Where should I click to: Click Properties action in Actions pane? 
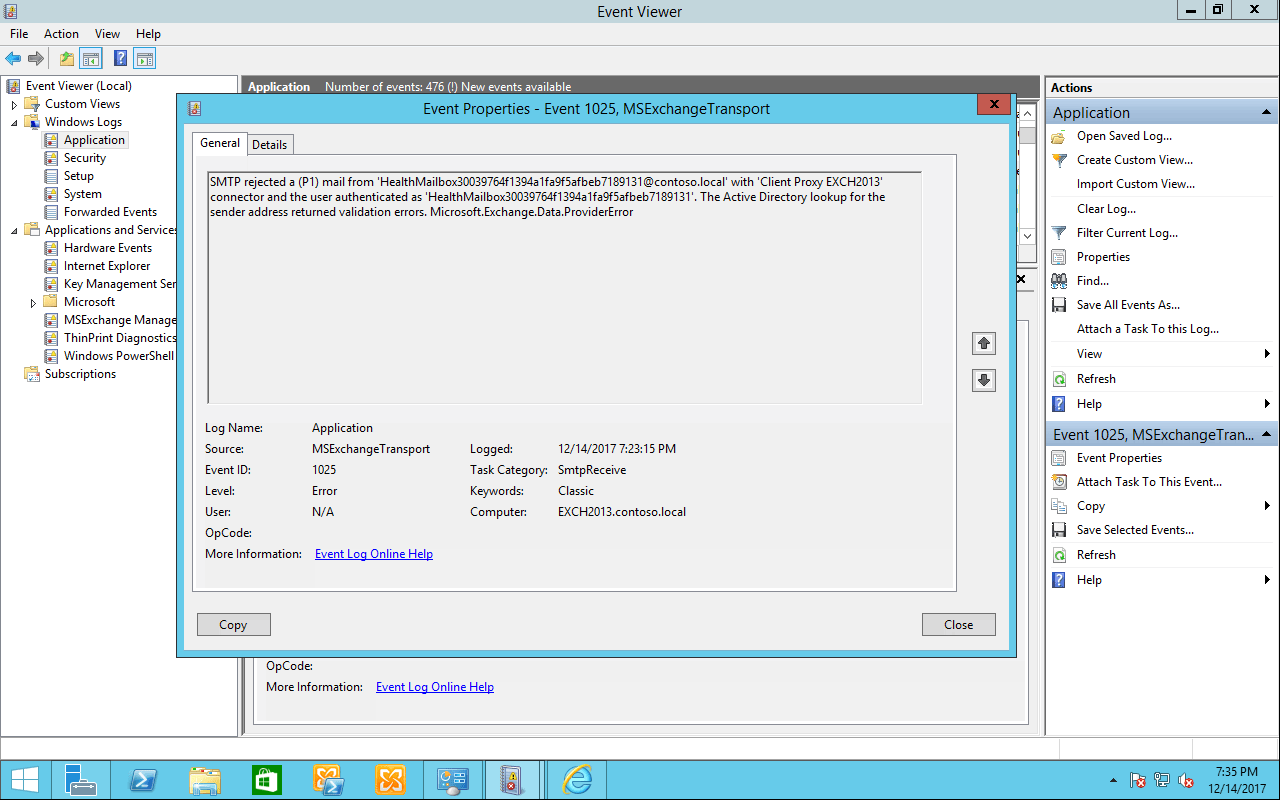point(1103,257)
